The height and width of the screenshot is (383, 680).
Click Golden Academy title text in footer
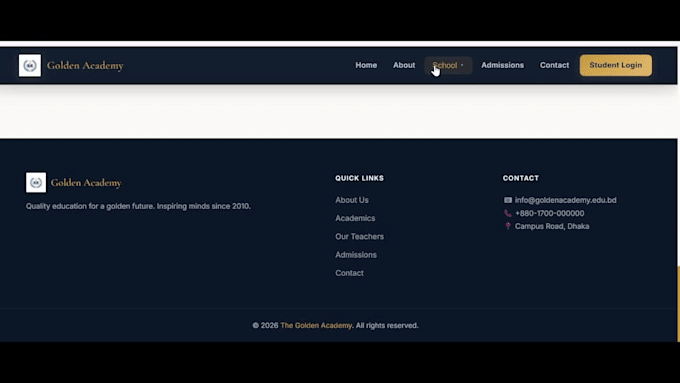(86, 183)
